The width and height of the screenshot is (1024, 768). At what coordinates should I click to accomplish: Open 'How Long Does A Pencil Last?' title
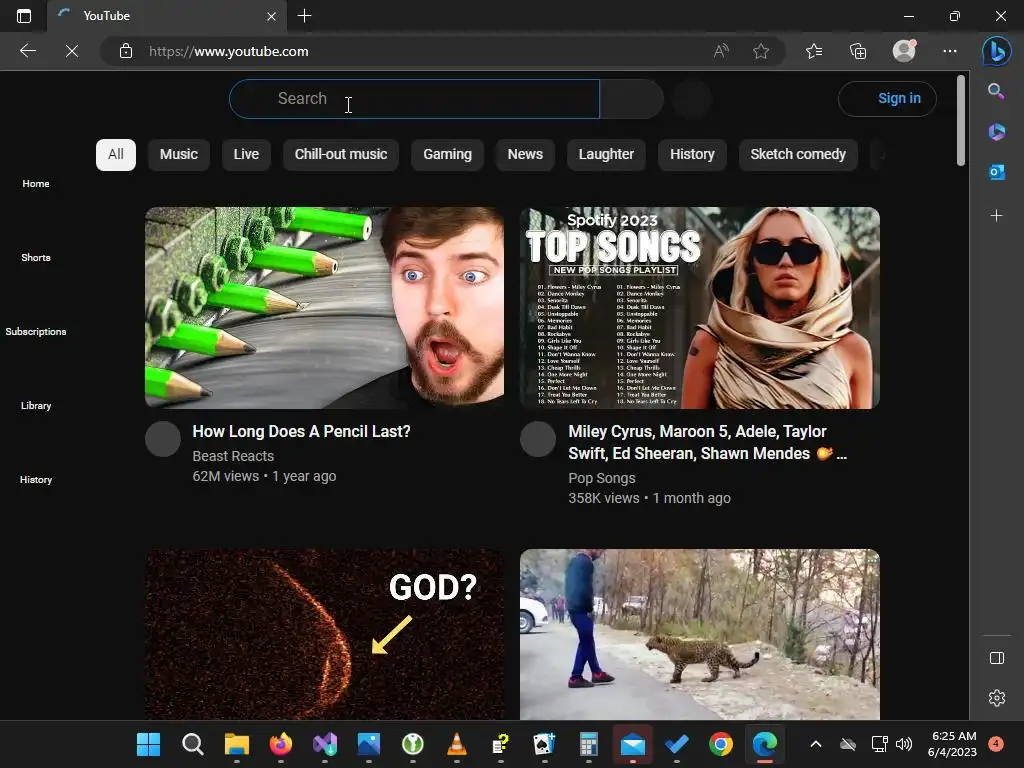pos(302,432)
